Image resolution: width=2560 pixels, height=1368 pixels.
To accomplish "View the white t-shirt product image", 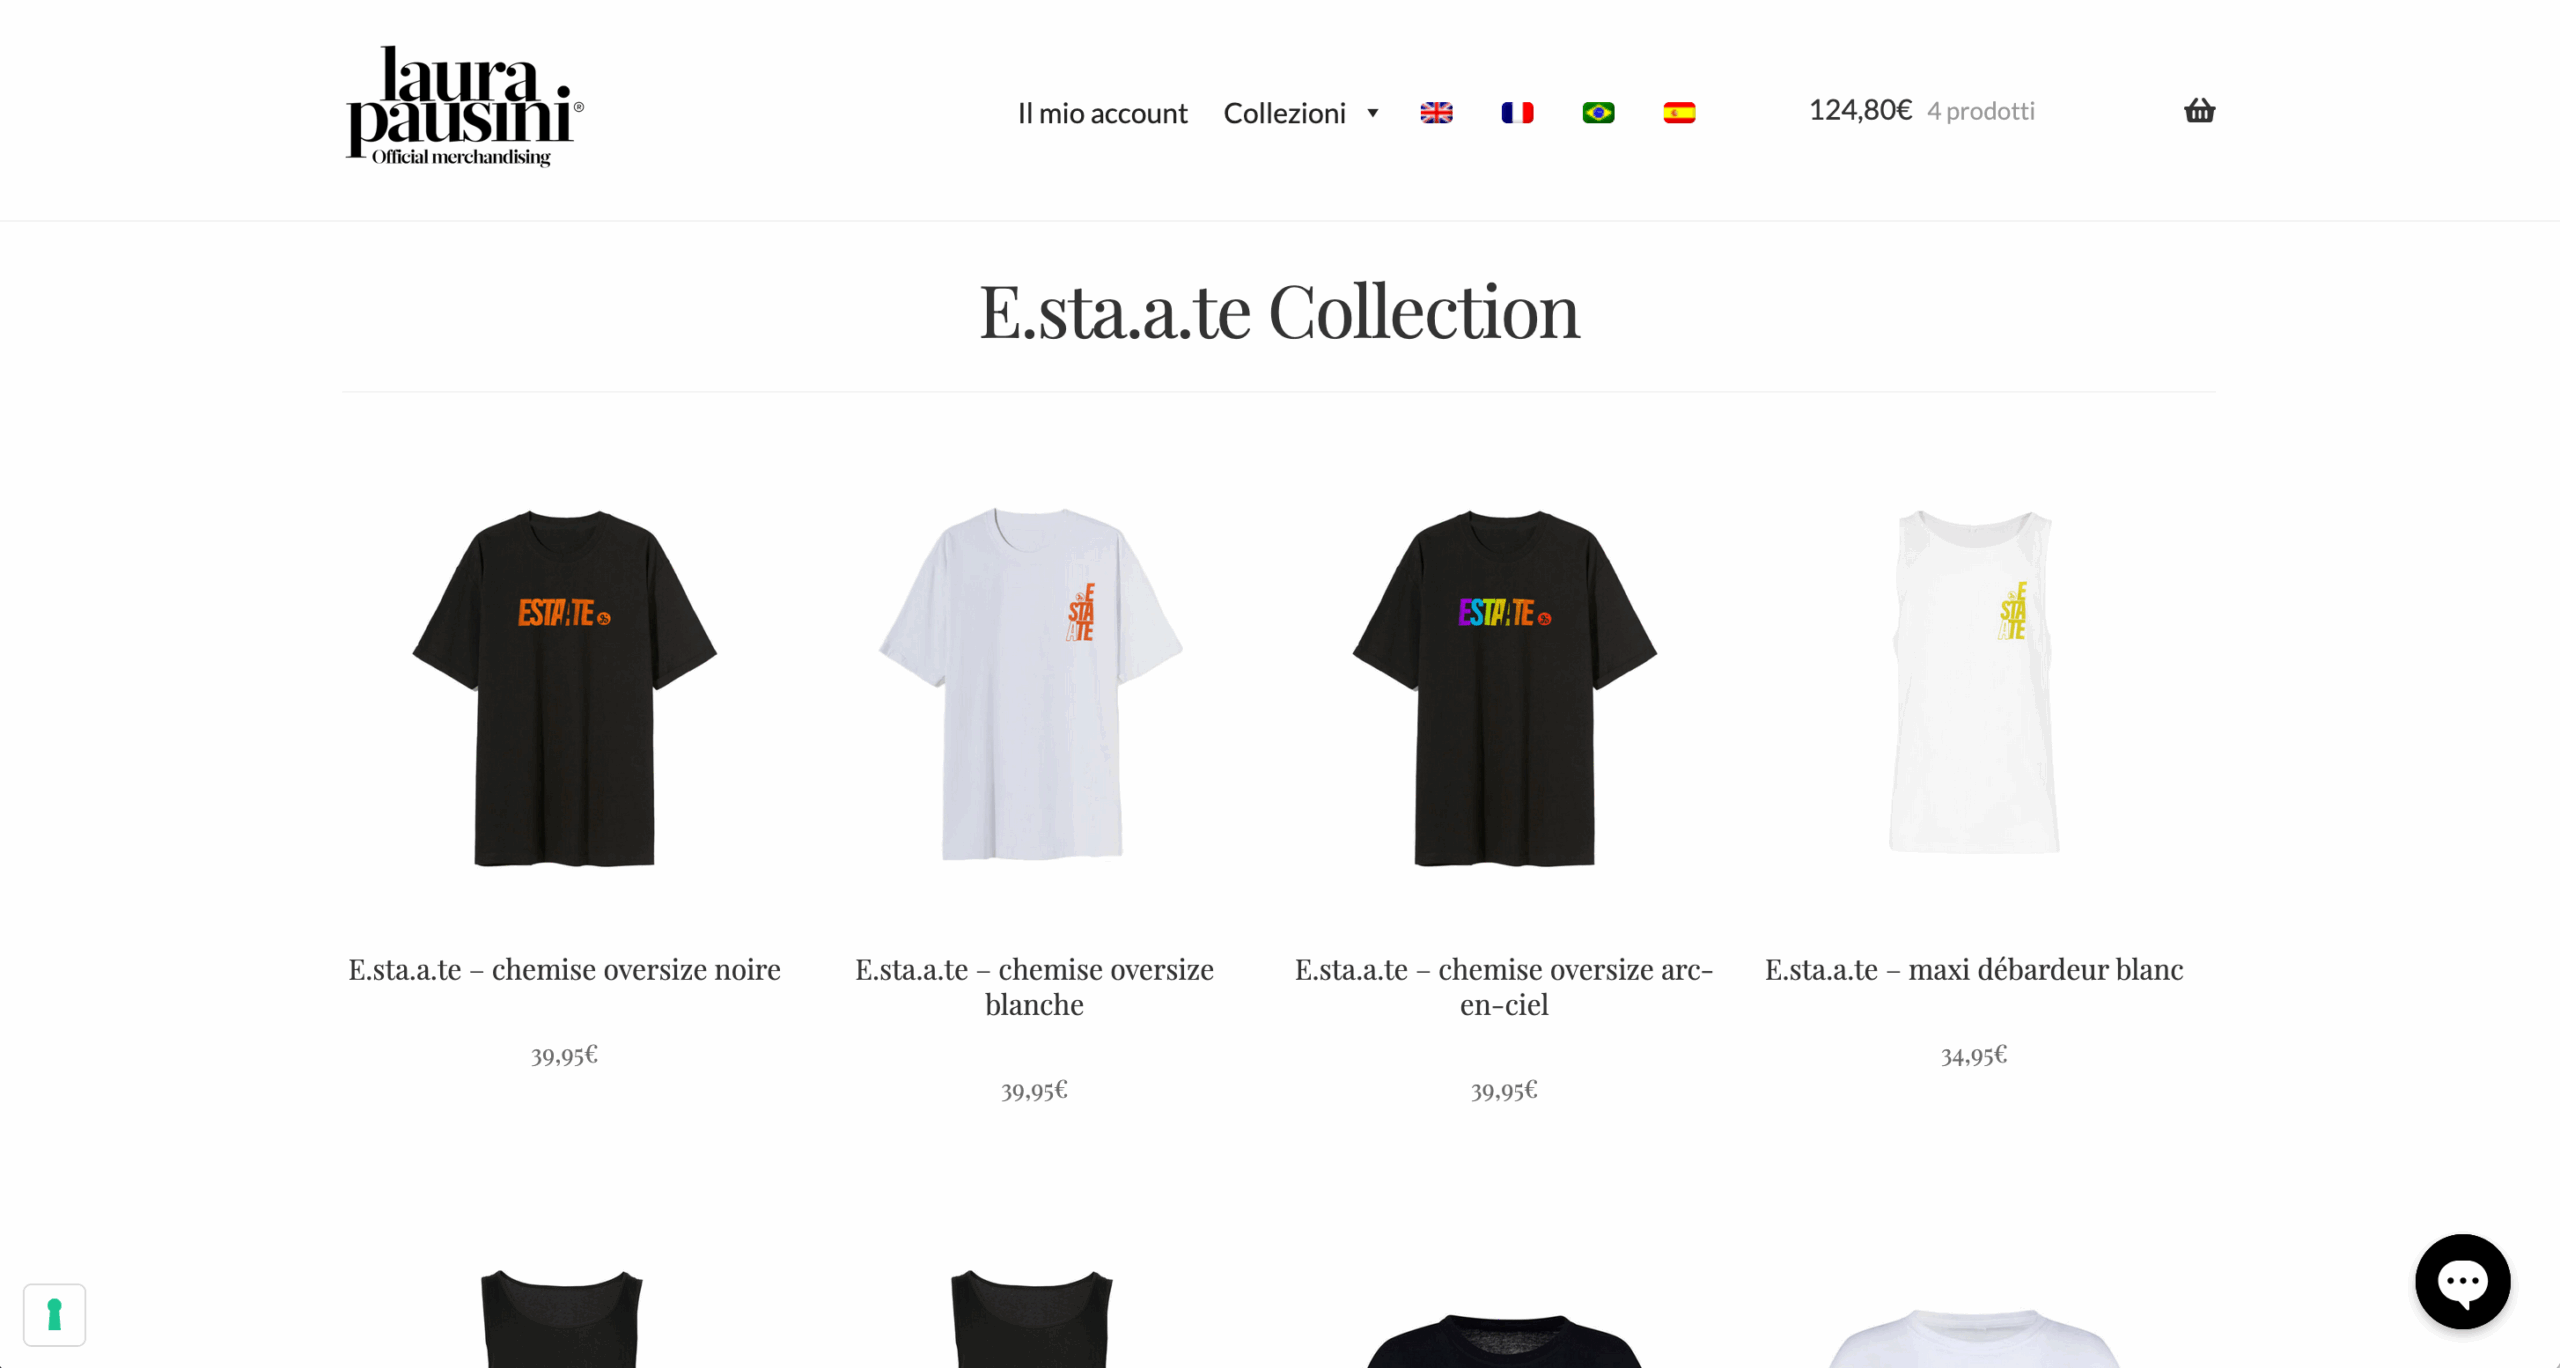I will click(1032, 684).
